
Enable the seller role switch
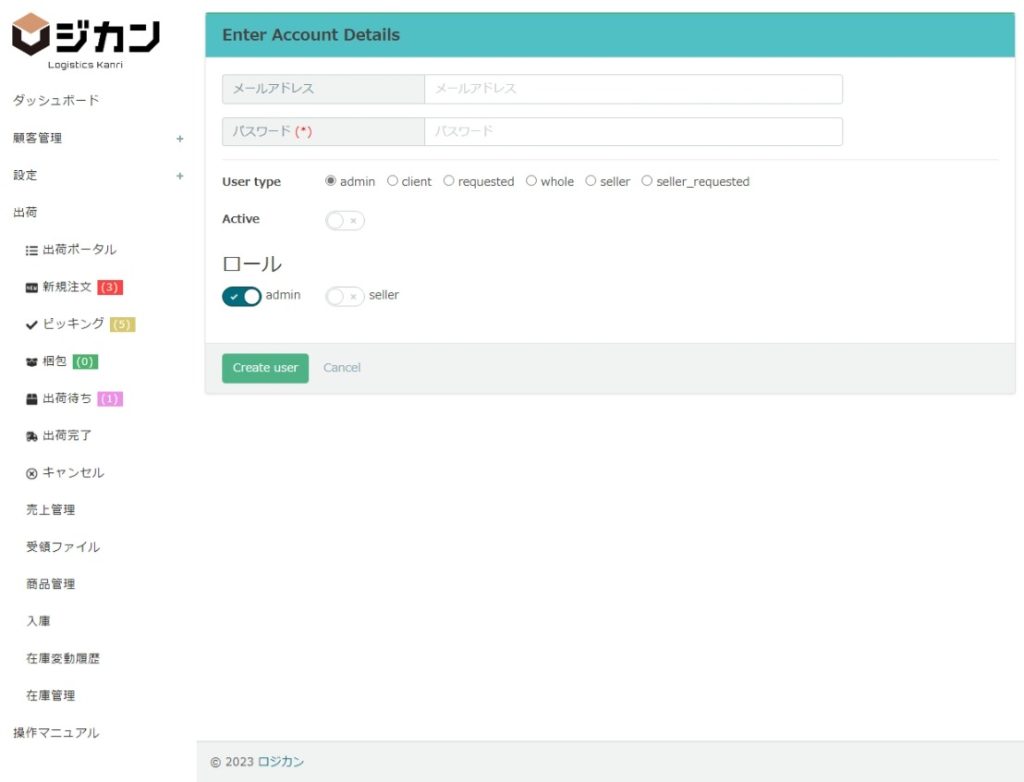click(345, 296)
